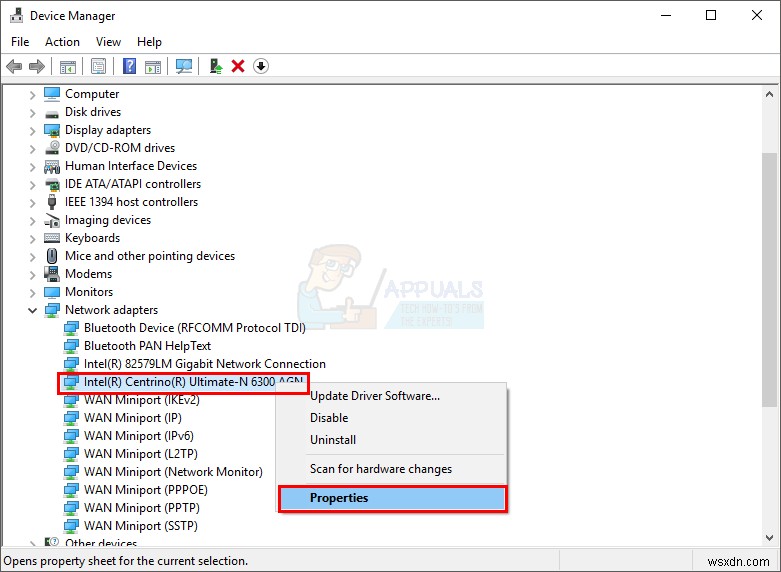The image size is (781, 572).
Task: Click the scrollbar down arrow
Action: coord(769,538)
